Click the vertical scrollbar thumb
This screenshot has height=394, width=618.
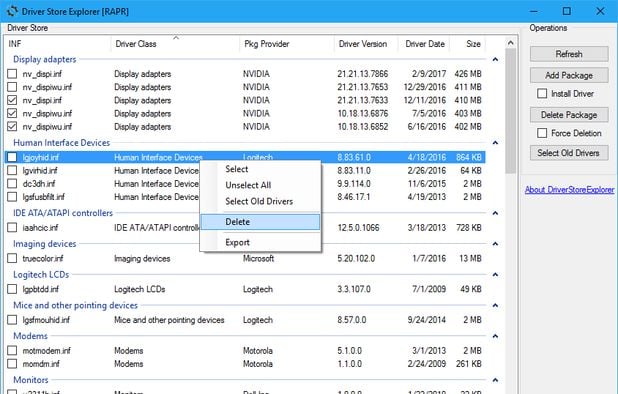511,111
